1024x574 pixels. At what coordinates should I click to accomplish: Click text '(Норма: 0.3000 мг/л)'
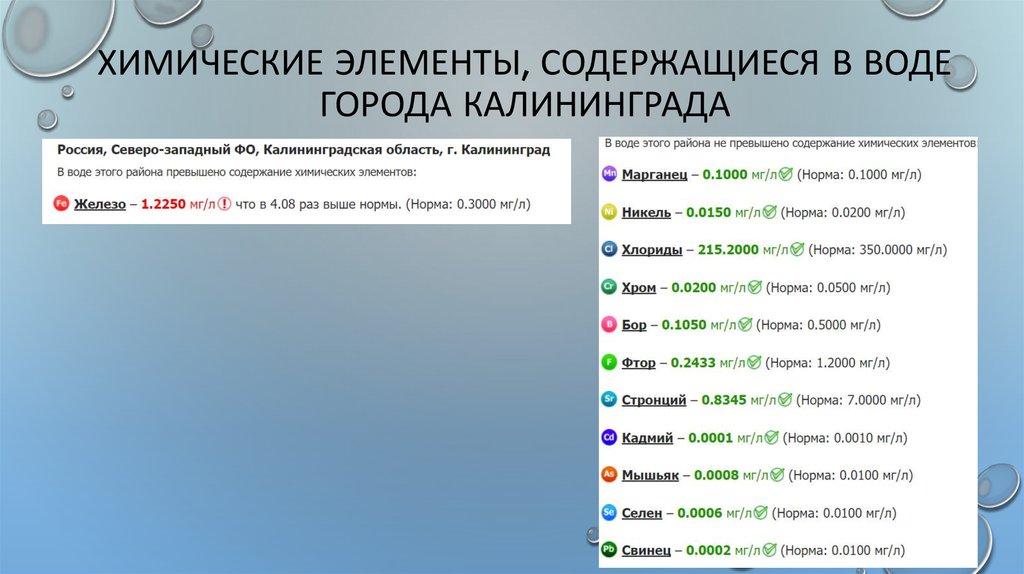click(x=468, y=204)
